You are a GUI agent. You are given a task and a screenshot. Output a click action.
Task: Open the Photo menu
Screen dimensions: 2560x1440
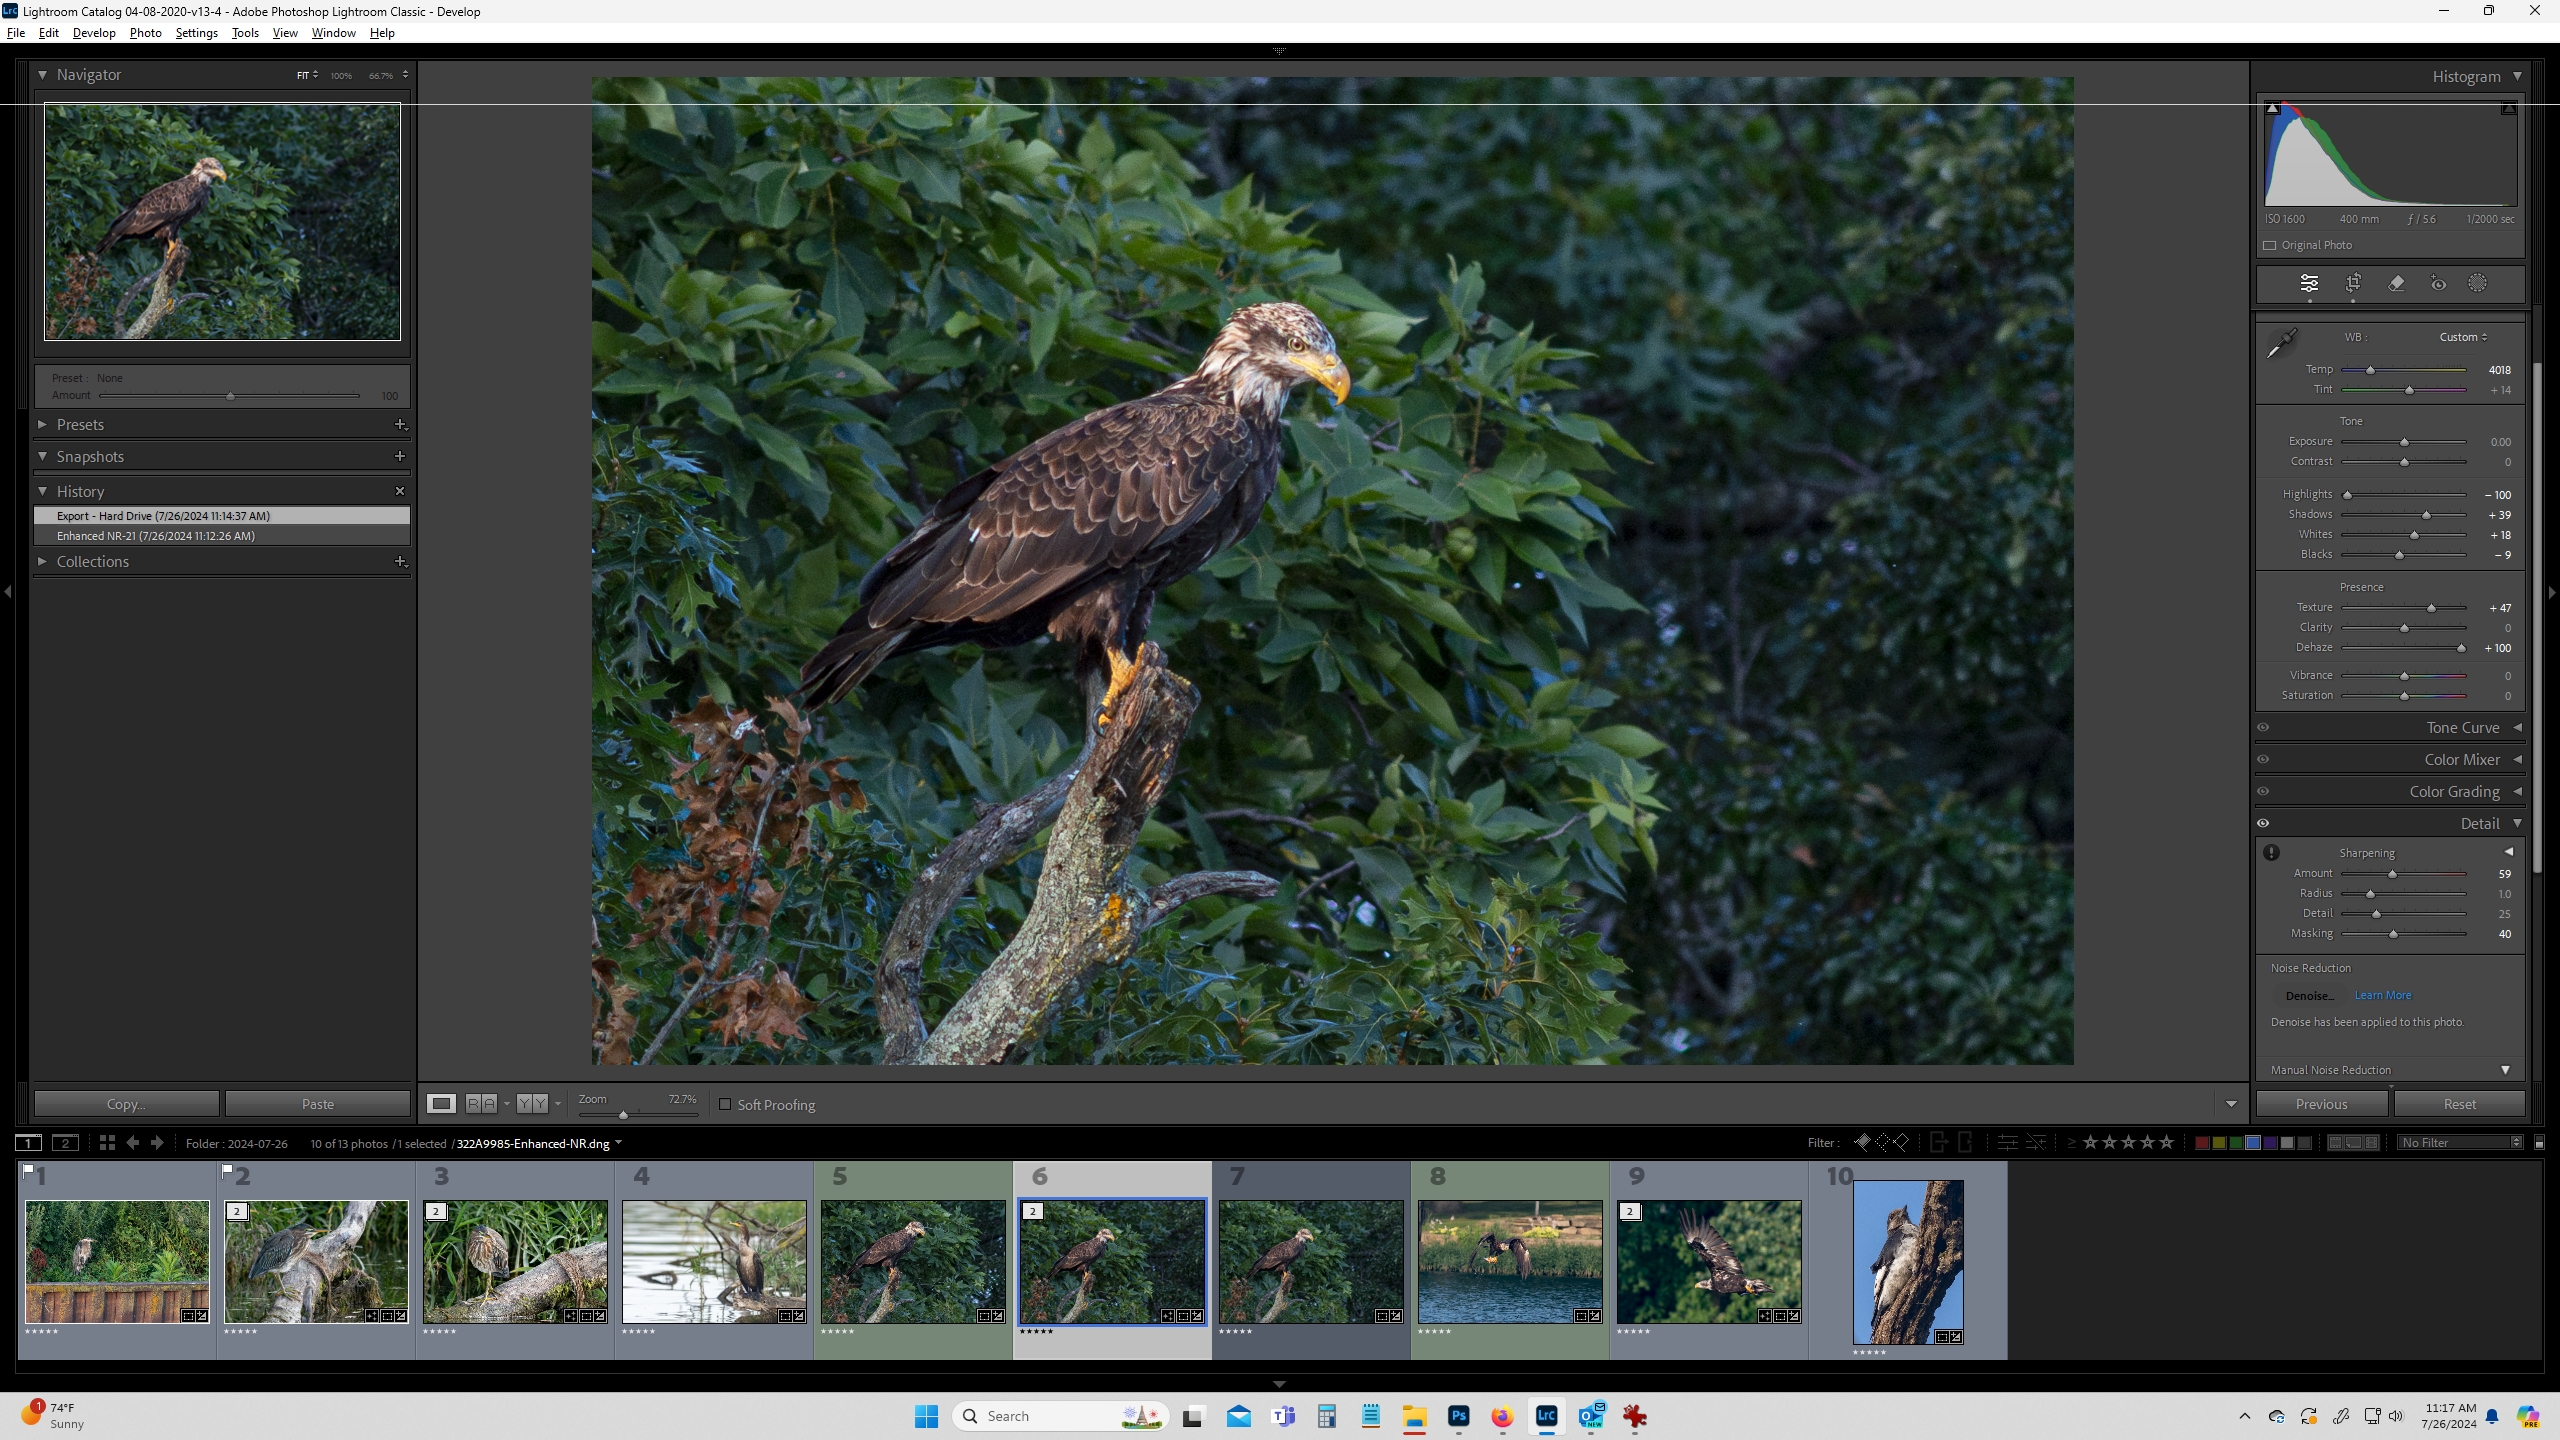coord(144,32)
